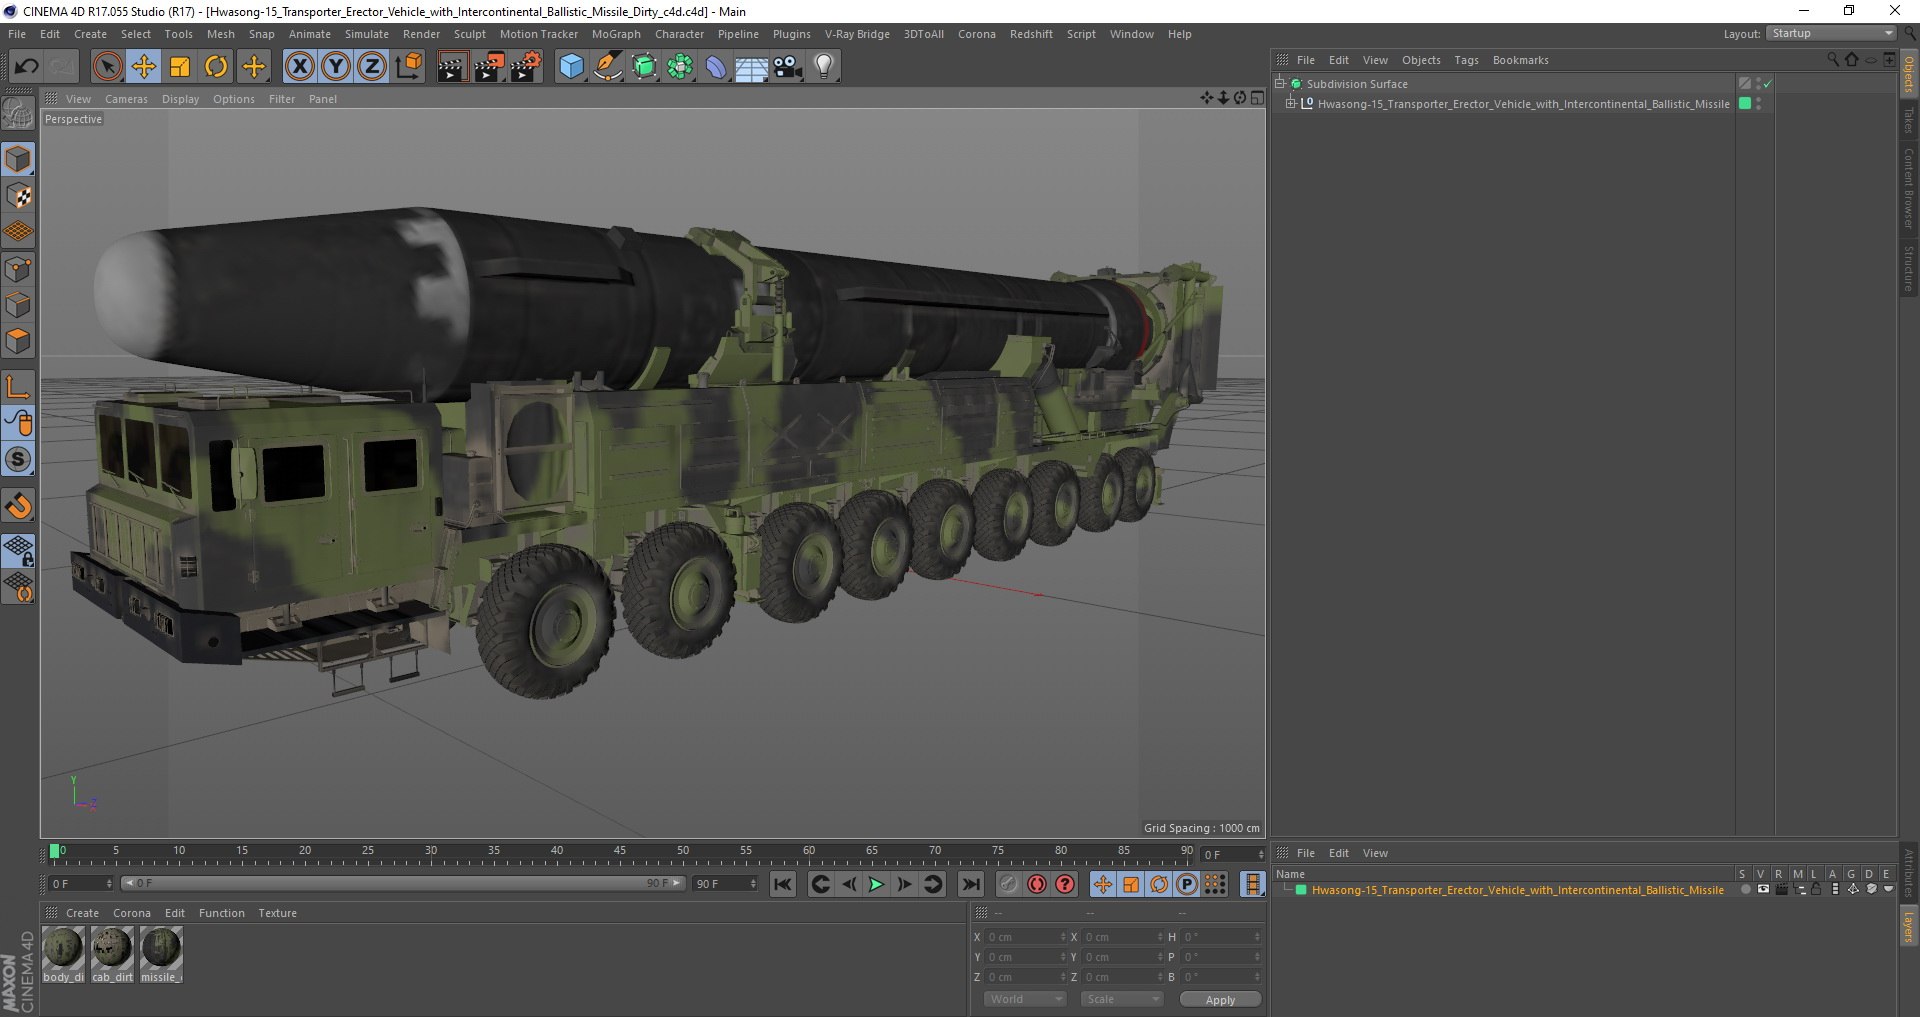The height and width of the screenshot is (1017, 1920).
Task: Toggle Hwasong-15 layer visibility in Layers panel
Action: (1763, 889)
